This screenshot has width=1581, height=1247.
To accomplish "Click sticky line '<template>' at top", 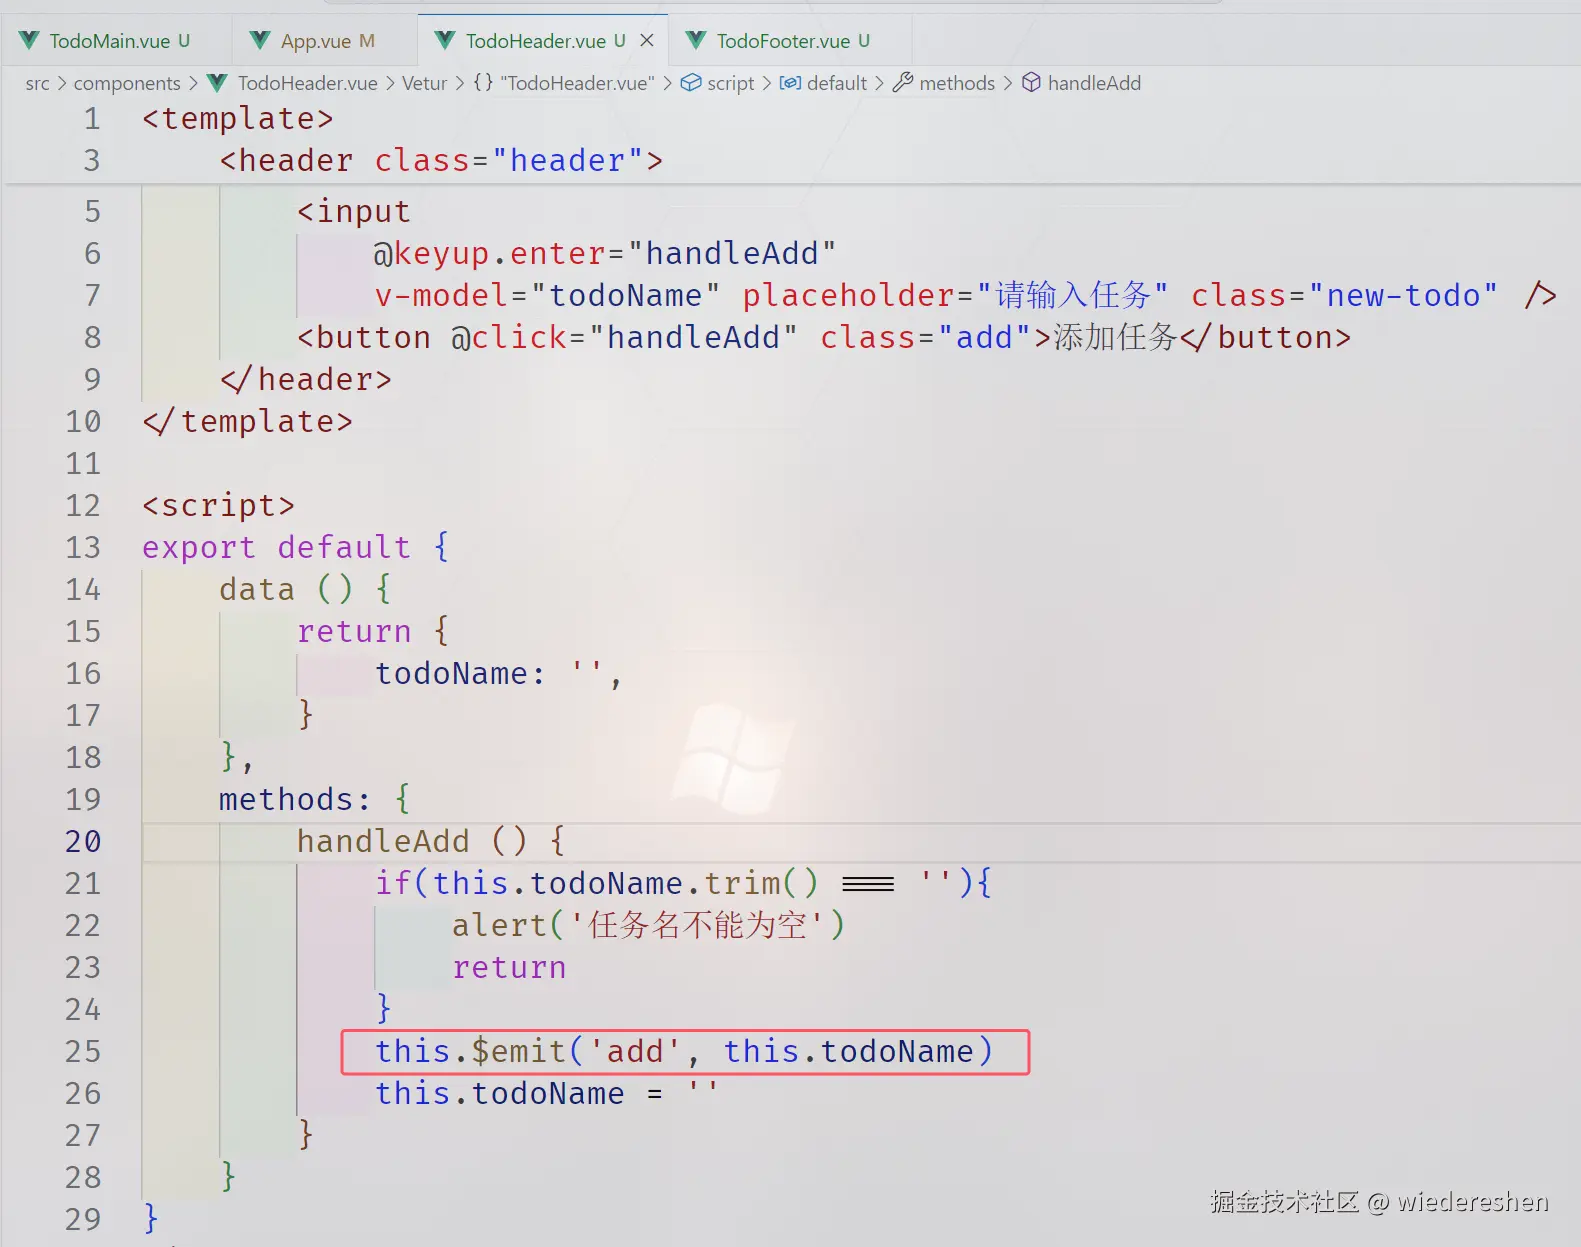I will click(238, 118).
